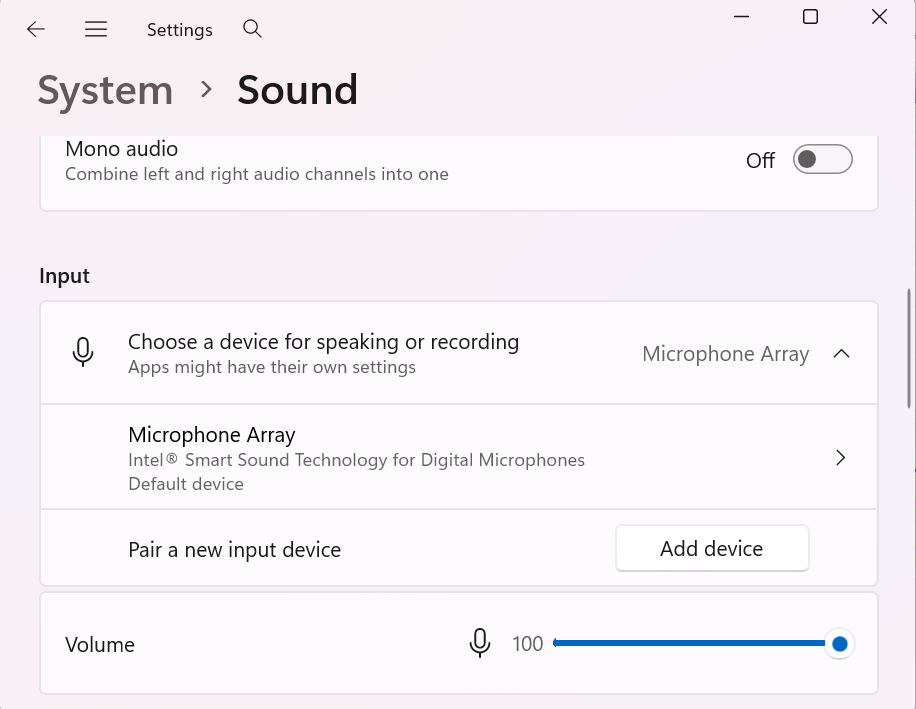Viewport: 916px width, 709px height.
Task: Click the search icon in Settings
Action: 252,29
